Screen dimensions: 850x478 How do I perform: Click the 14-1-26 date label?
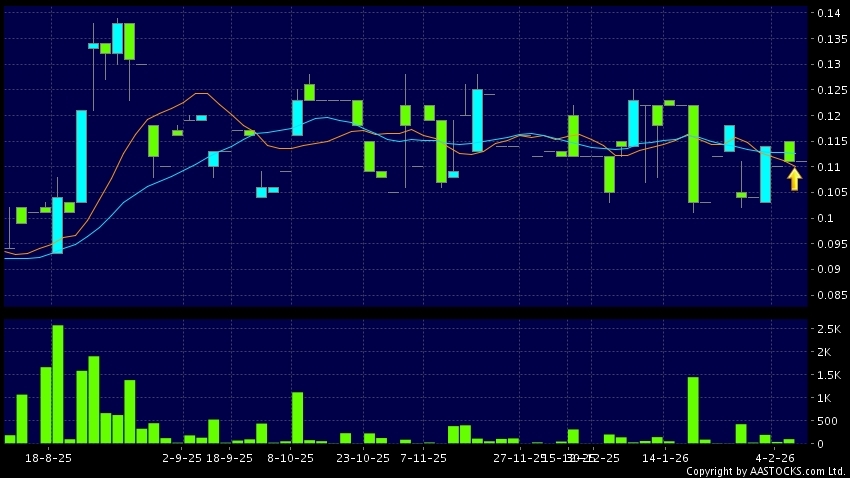pos(665,457)
